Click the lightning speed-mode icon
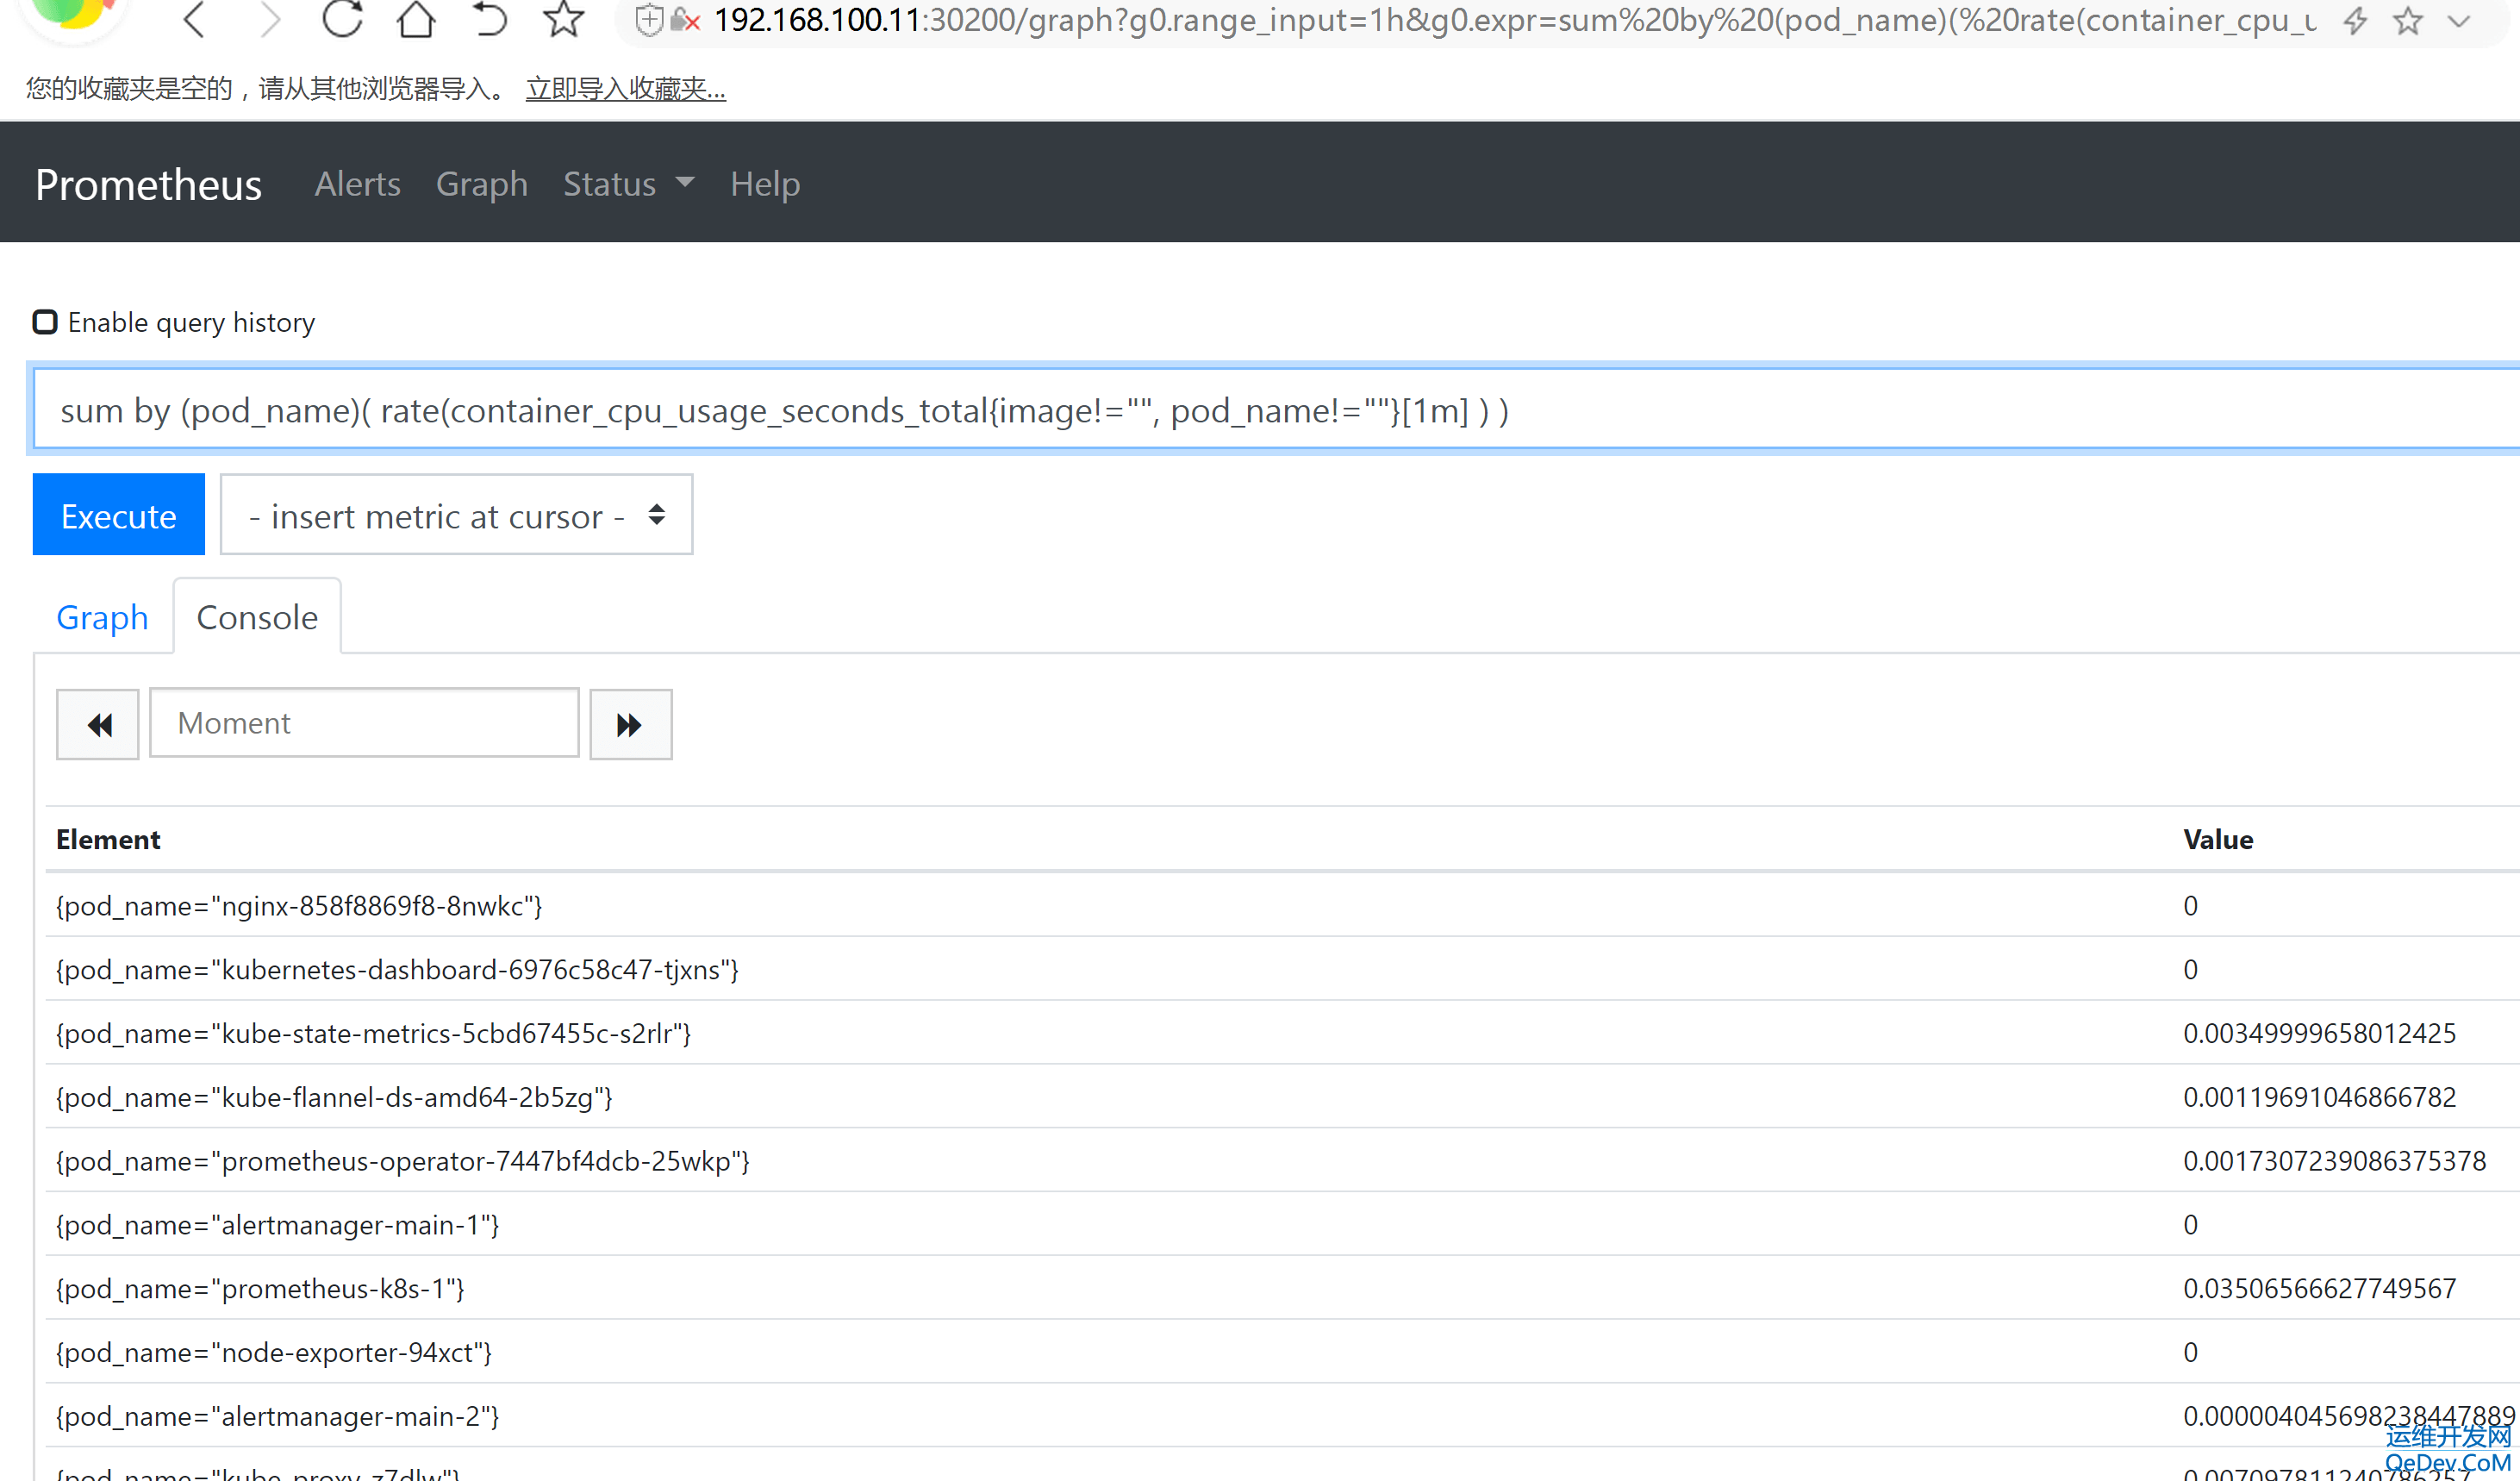2520x1481 pixels. click(x=2356, y=20)
